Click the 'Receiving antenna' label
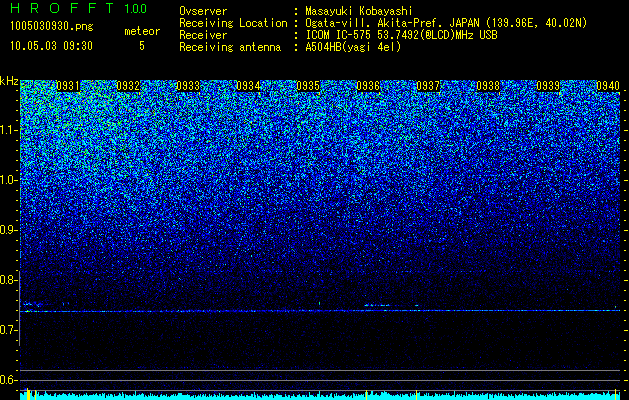Screen dimensions: 629x400 tap(230, 47)
